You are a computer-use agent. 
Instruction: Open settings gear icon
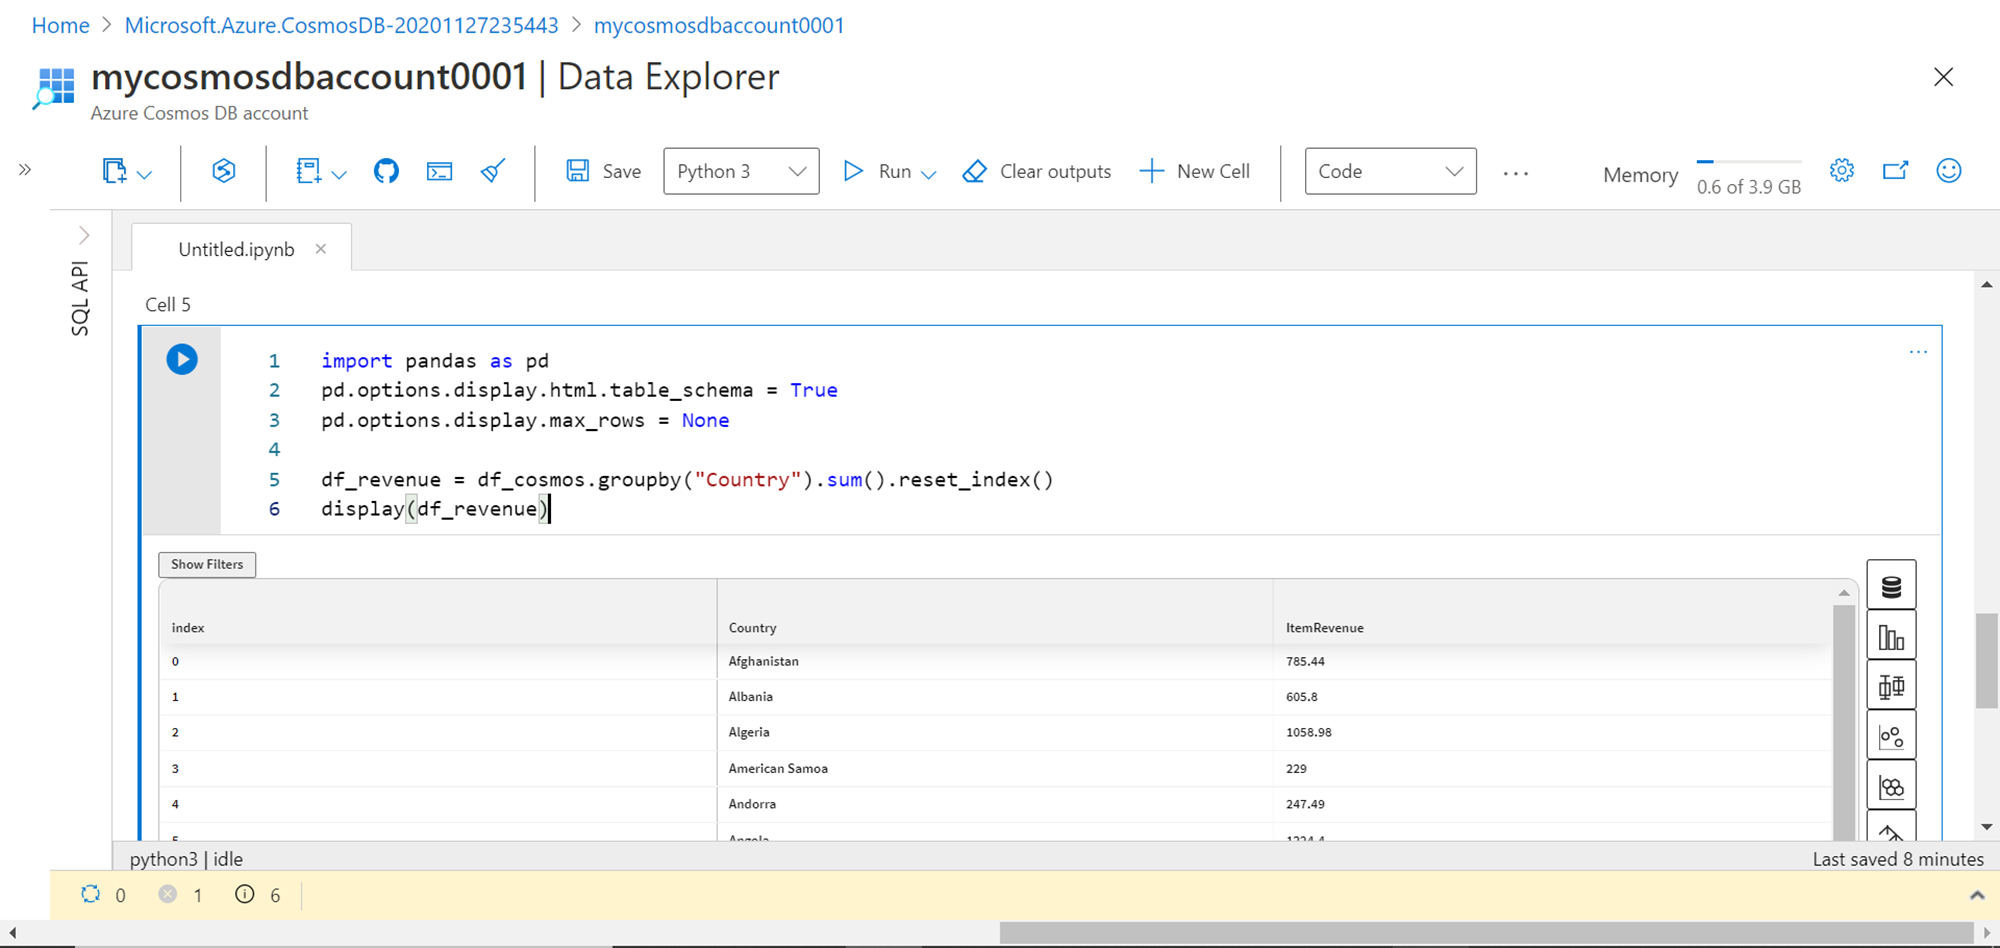[1841, 171]
